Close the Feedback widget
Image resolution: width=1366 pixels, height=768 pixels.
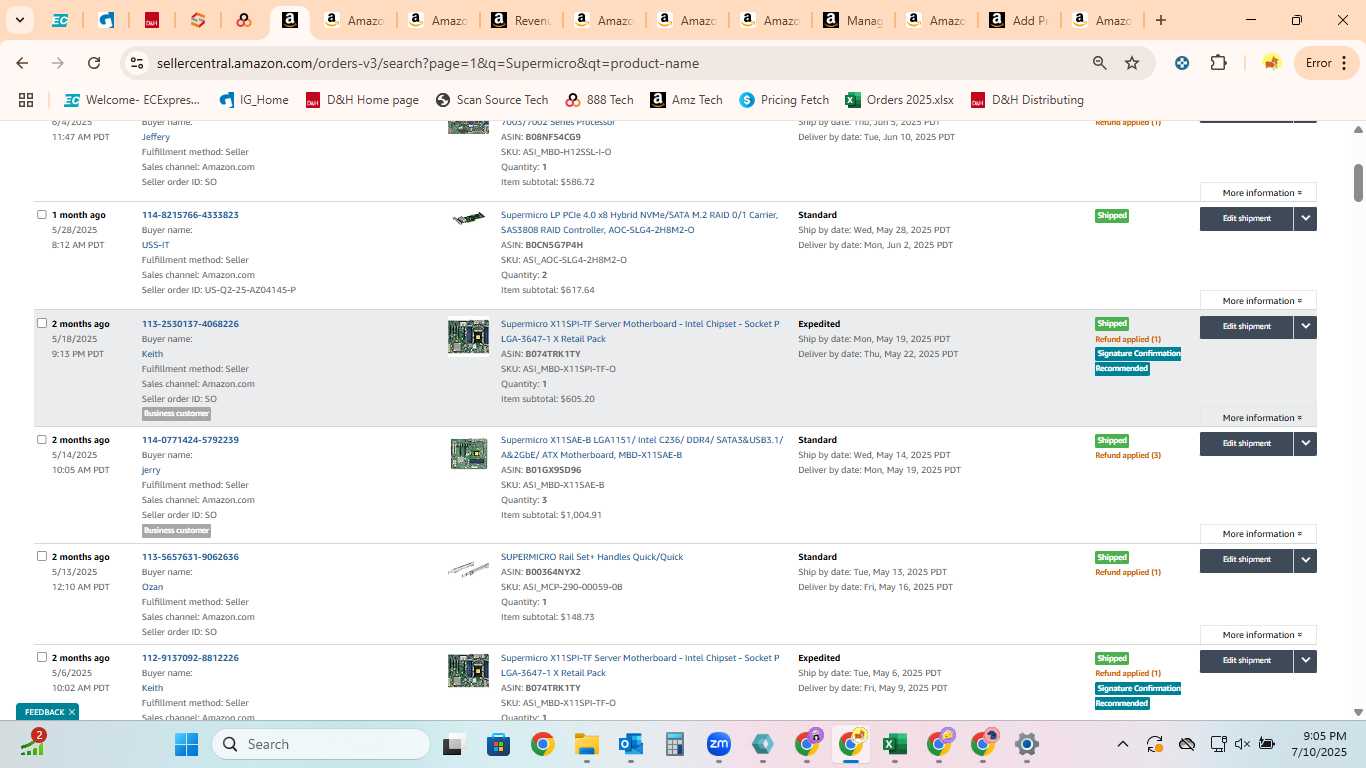click(x=72, y=712)
